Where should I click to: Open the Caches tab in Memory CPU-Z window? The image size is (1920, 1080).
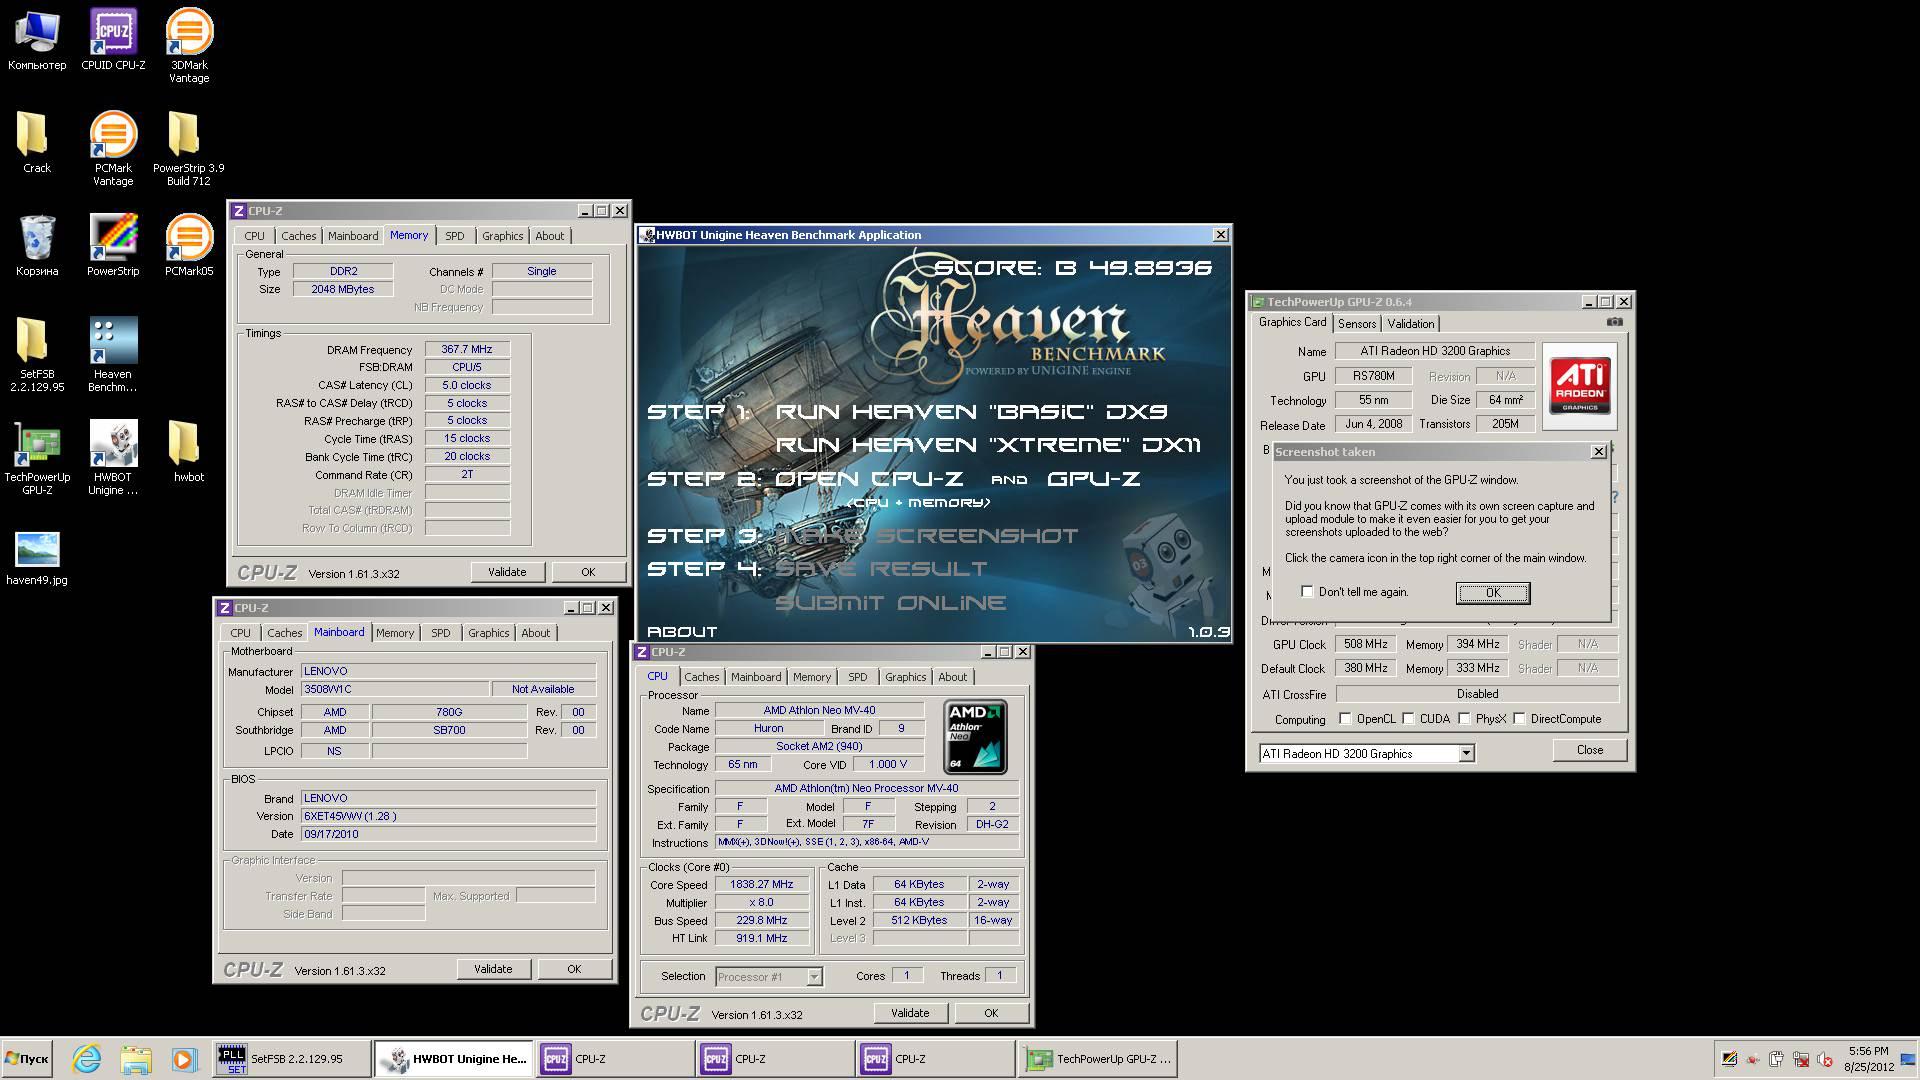click(x=298, y=236)
